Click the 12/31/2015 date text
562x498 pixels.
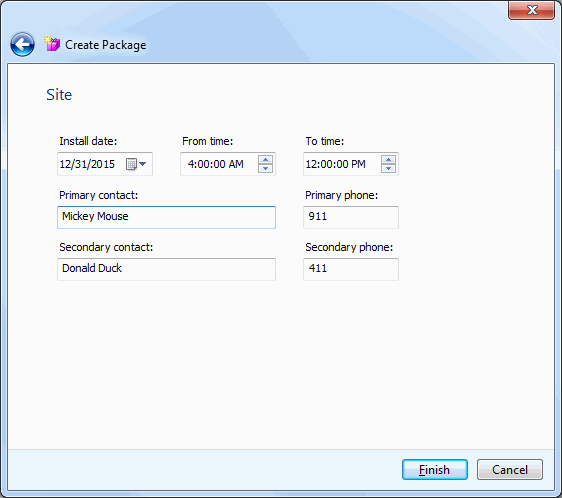[87, 164]
